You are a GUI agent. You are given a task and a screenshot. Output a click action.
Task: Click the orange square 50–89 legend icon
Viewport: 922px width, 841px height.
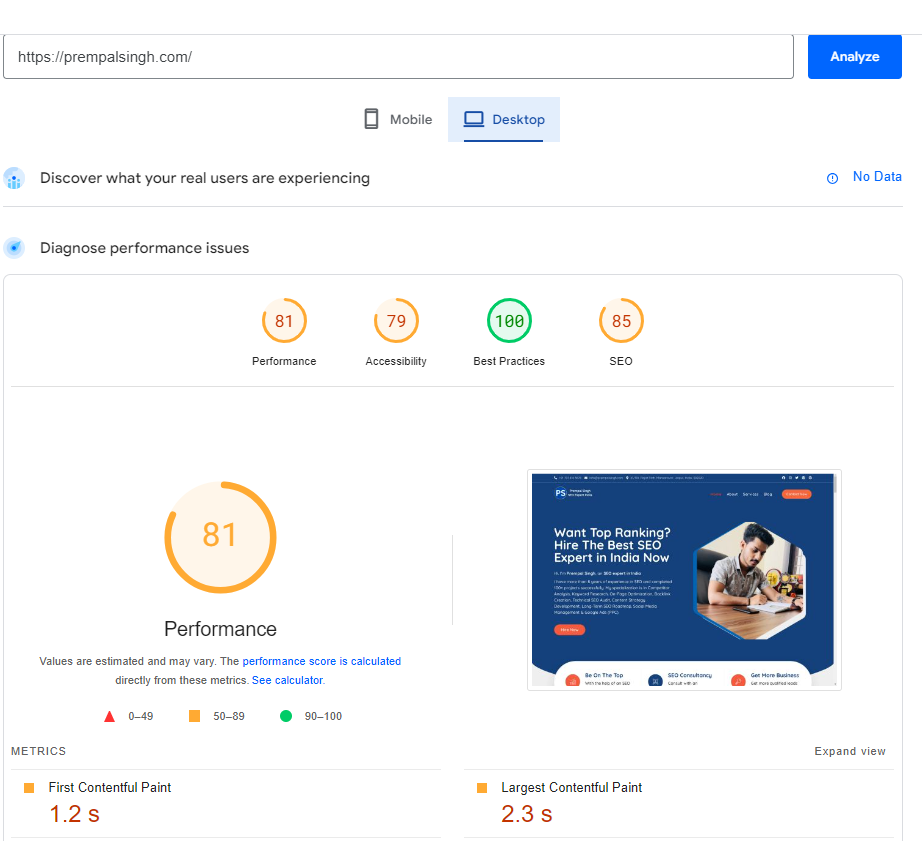(x=194, y=716)
